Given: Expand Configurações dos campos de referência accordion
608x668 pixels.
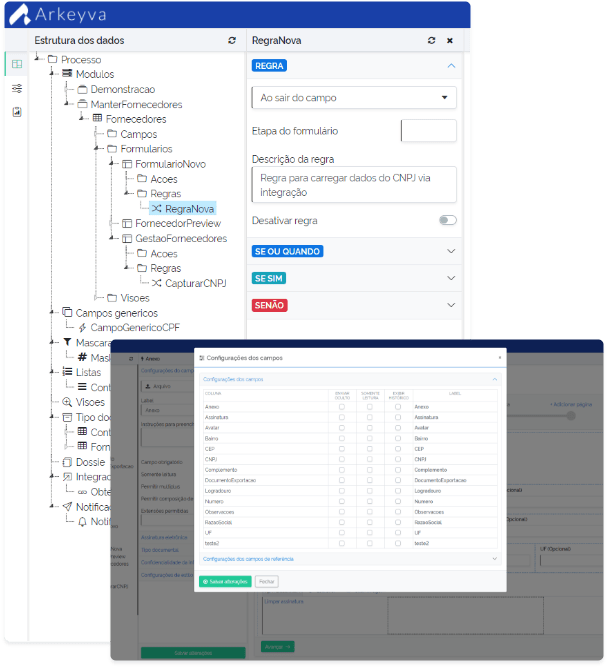Looking at the screenshot, I should tap(350, 559).
